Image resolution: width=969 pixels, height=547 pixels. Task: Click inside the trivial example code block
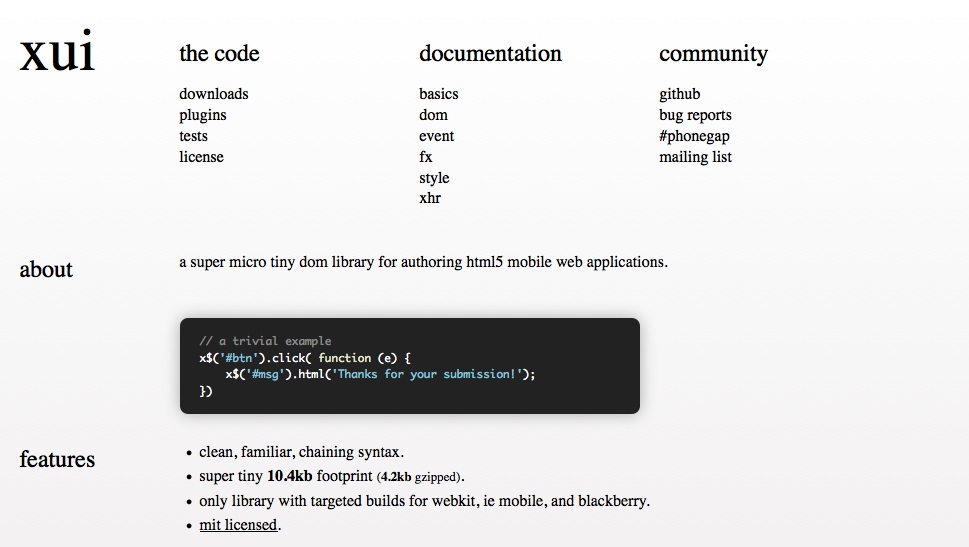(x=409, y=366)
